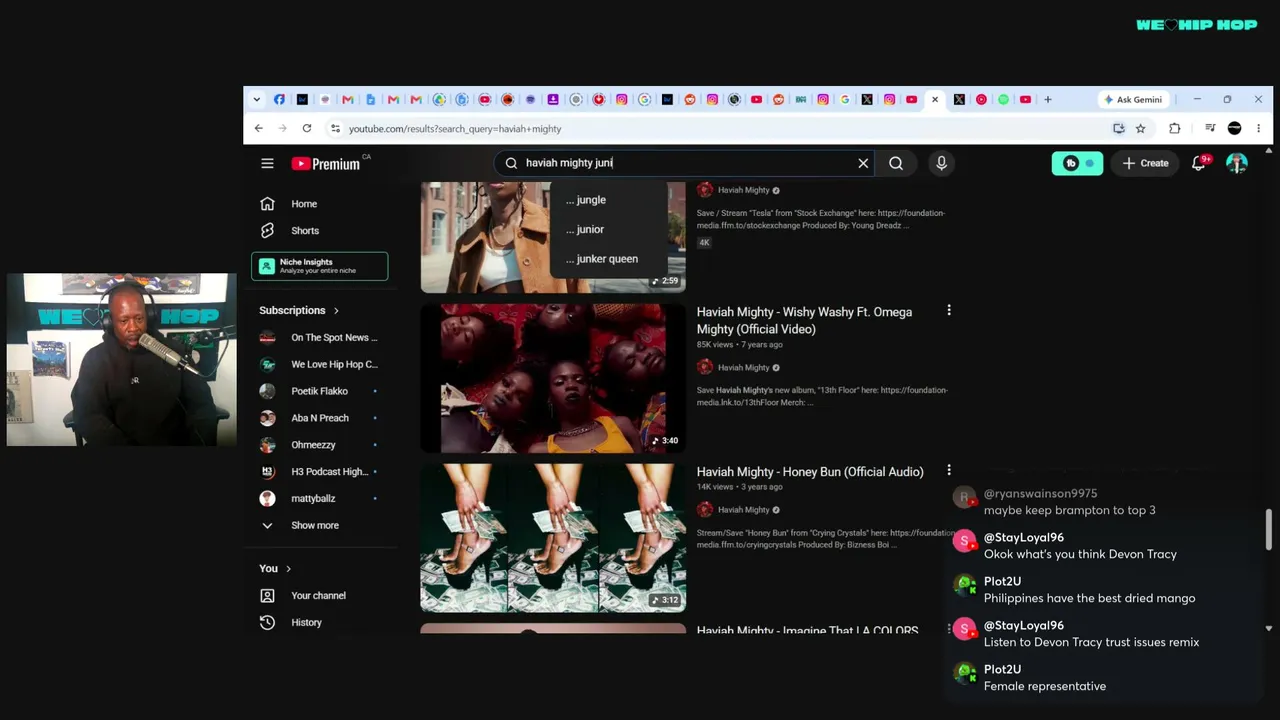
Task: Reload the YouTube page
Action: (307, 128)
